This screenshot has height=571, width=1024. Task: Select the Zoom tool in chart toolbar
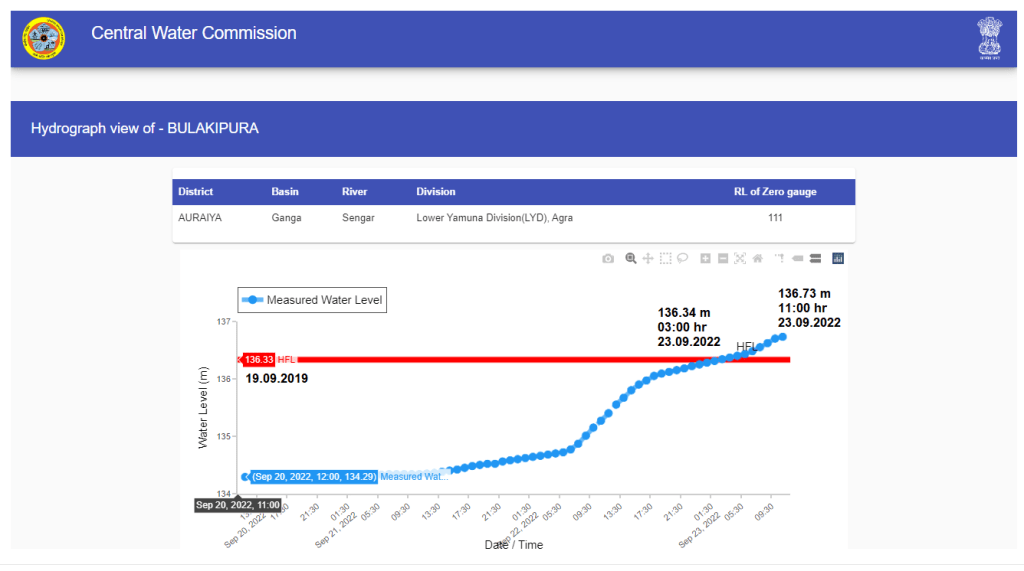click(x=631, y=258)
